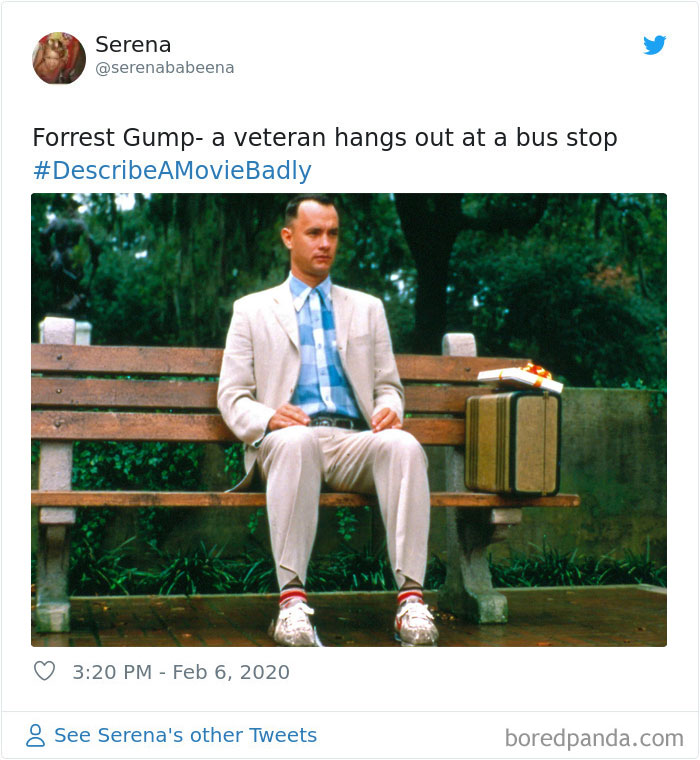Image resolution: width=700 pixels, height=760 pixels.
Task: Visit the @serenababeena handle
Action: point(165,67)
